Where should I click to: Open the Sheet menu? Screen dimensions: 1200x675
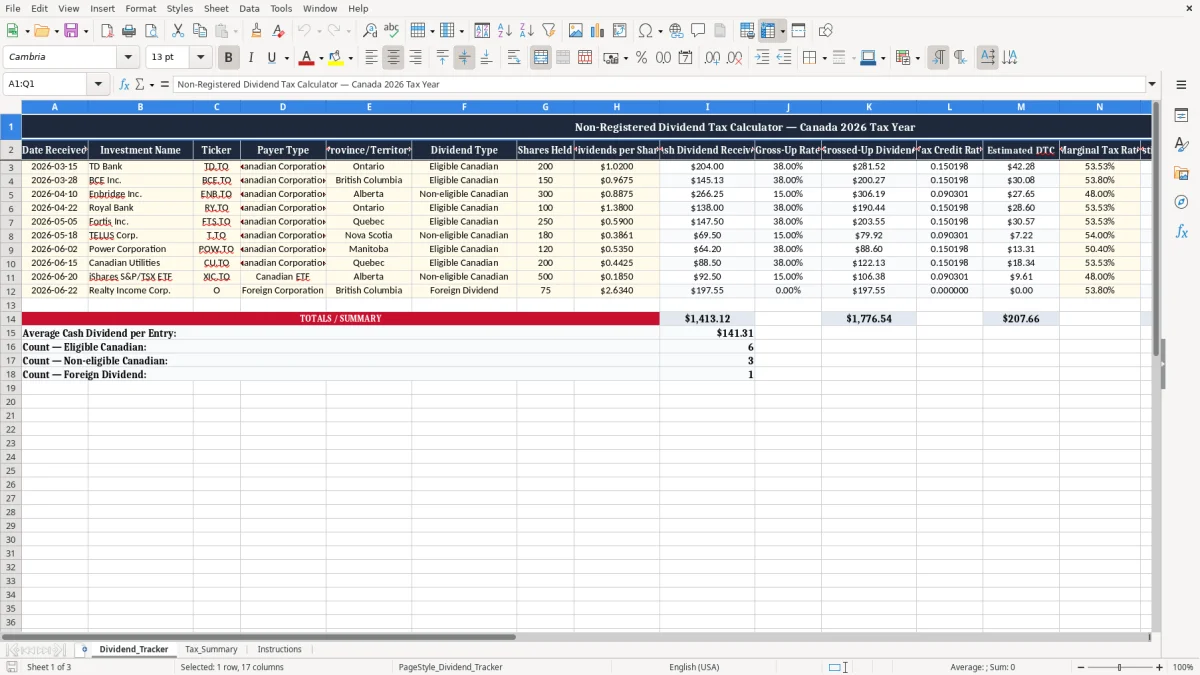pos(216,8)
